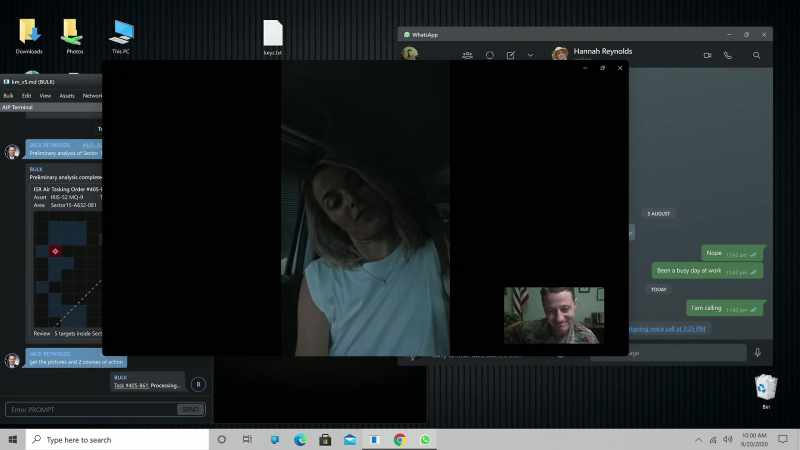Open network status tray icon
Image resolution: width=800 pixels, height=450 pixels.
[x=713, y=439]
